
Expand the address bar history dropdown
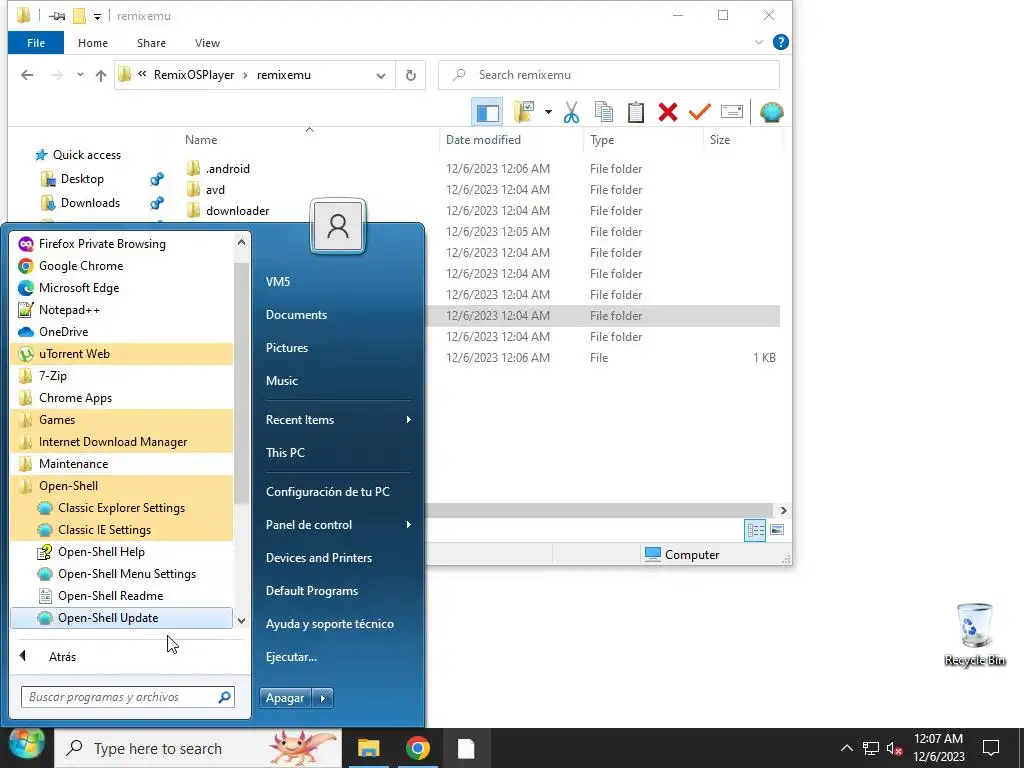pyautogui.click(x=381, y=76)
